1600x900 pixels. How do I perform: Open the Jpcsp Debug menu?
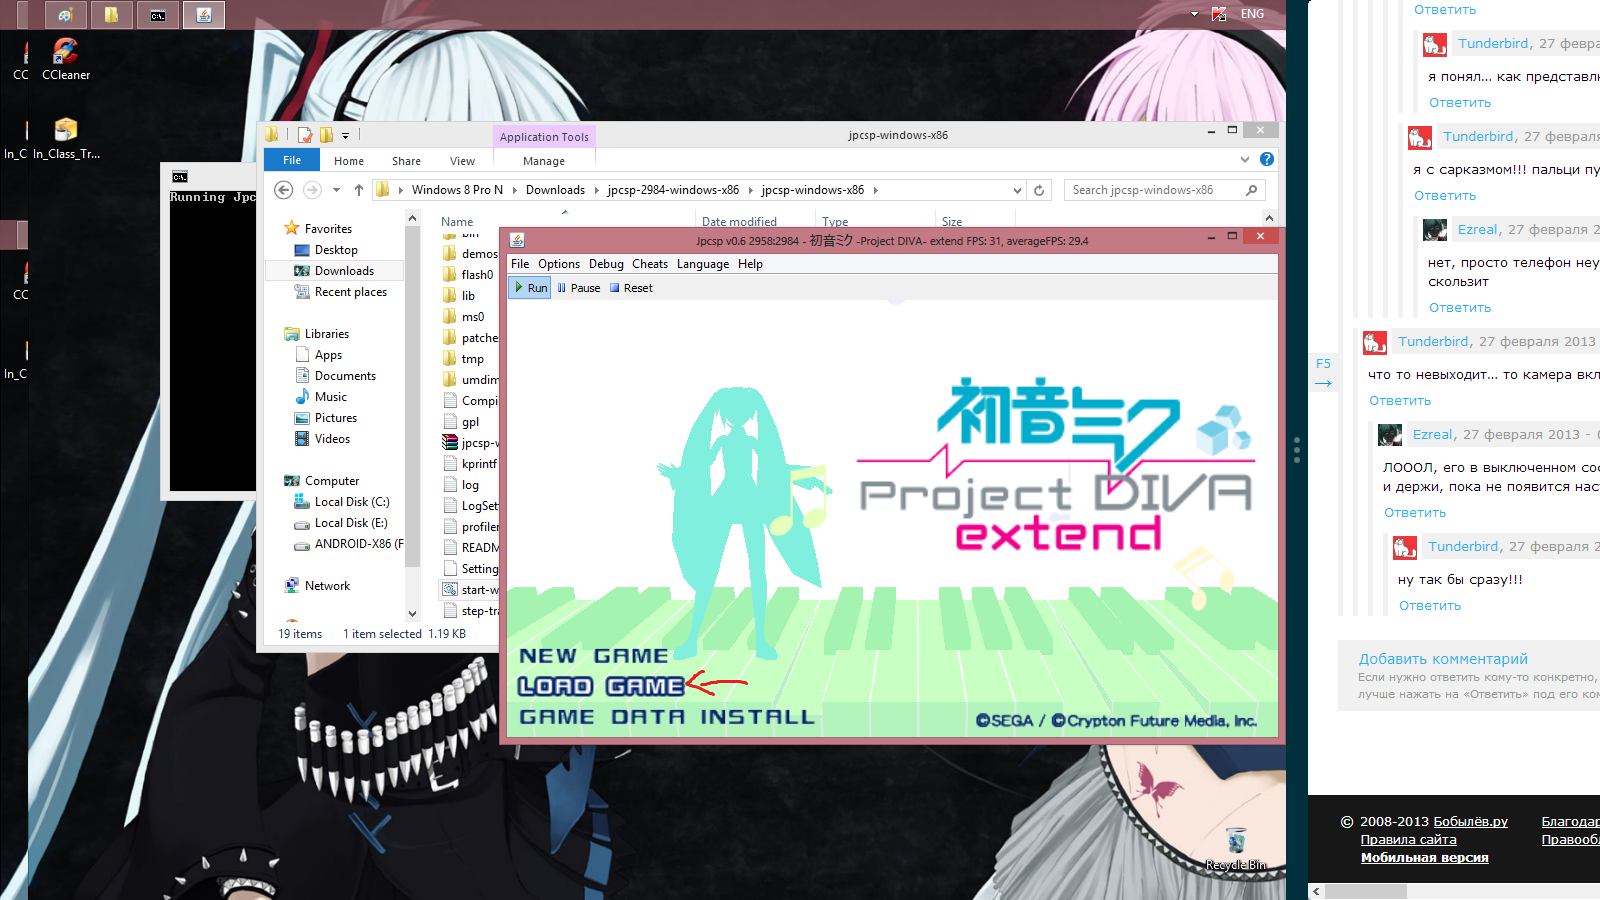(x=606, y=264)
